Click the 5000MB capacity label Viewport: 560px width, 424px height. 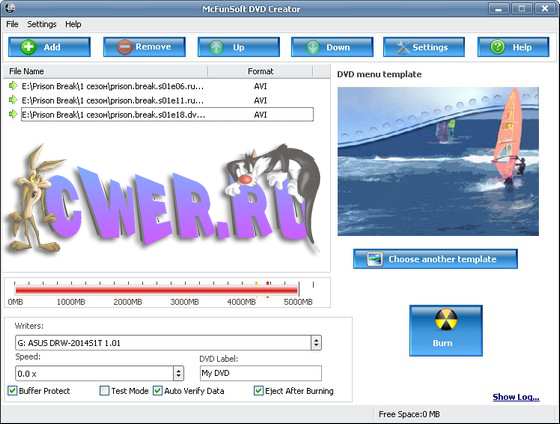[298, 302]
